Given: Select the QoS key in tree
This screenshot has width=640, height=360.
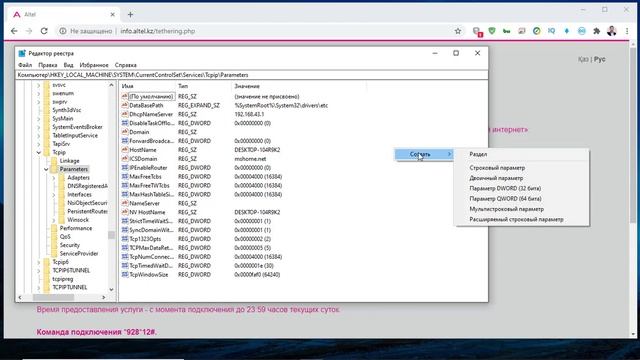Looking at the screenshot, I should [x=65, y=237].
